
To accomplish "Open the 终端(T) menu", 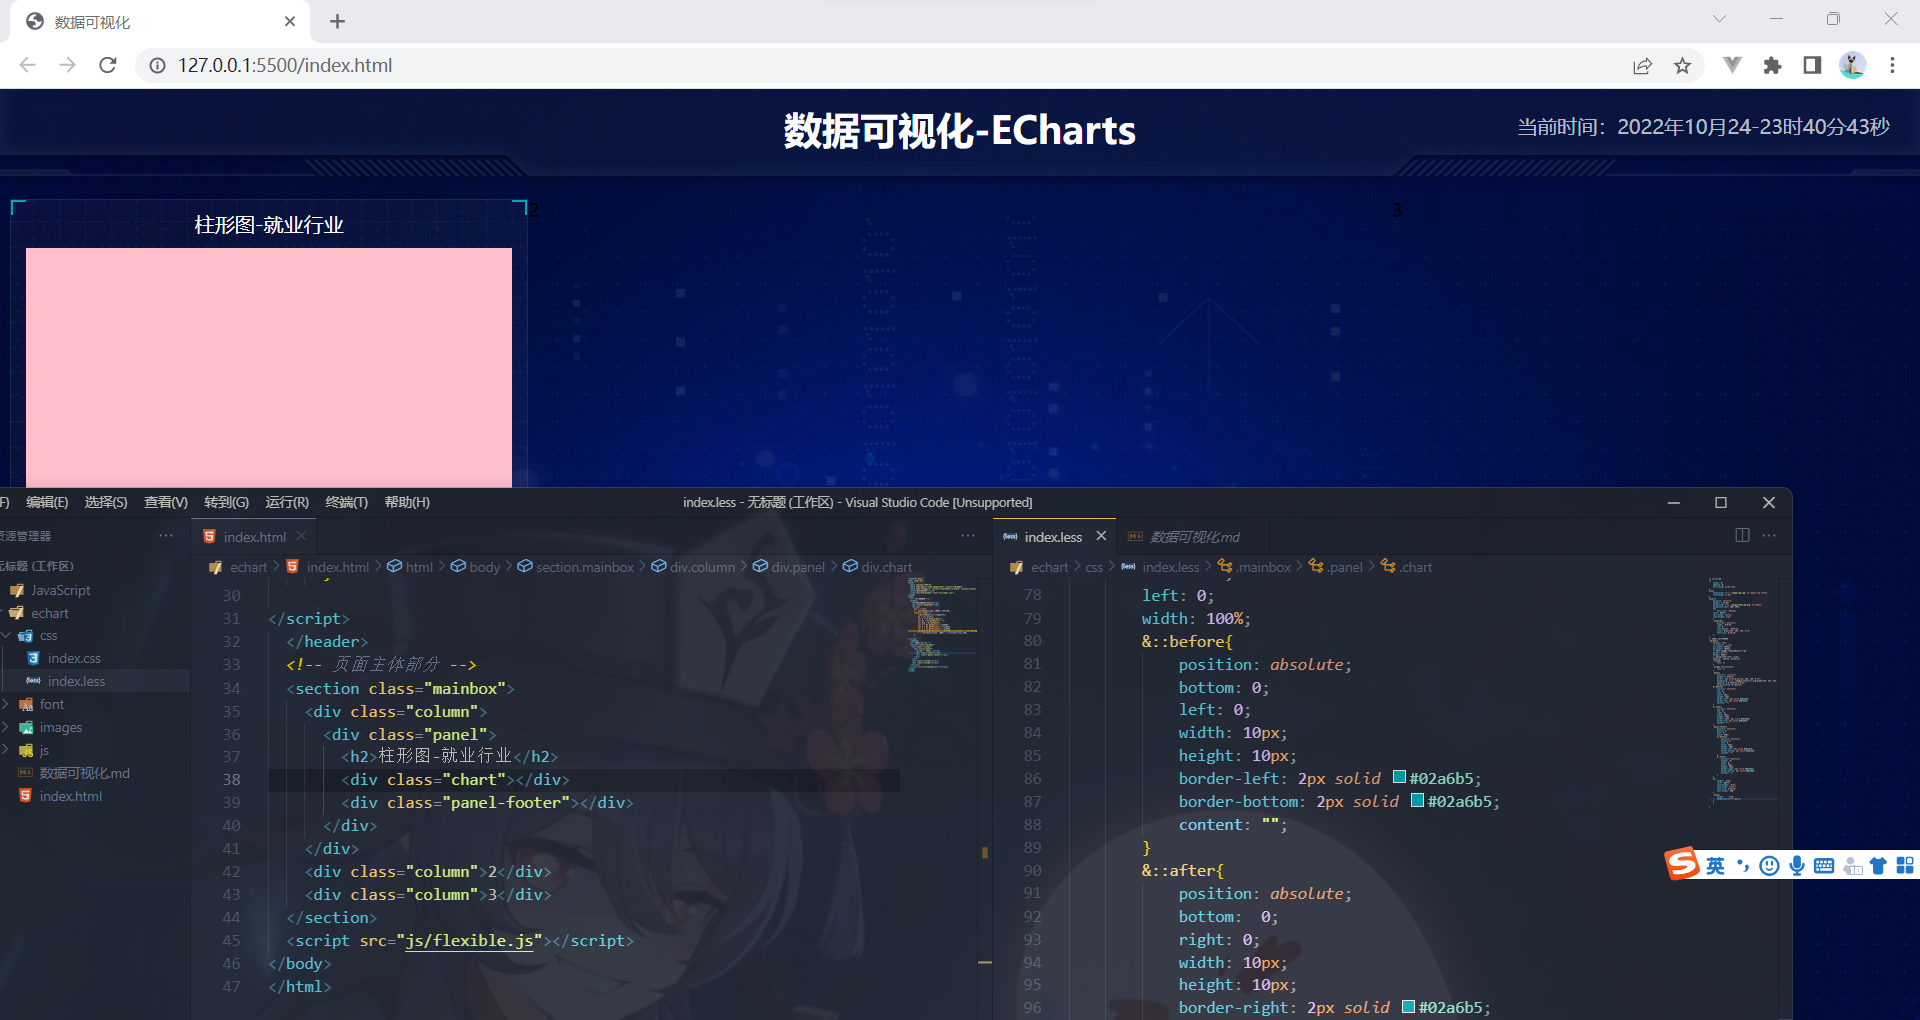I will (x=346, y=502).
